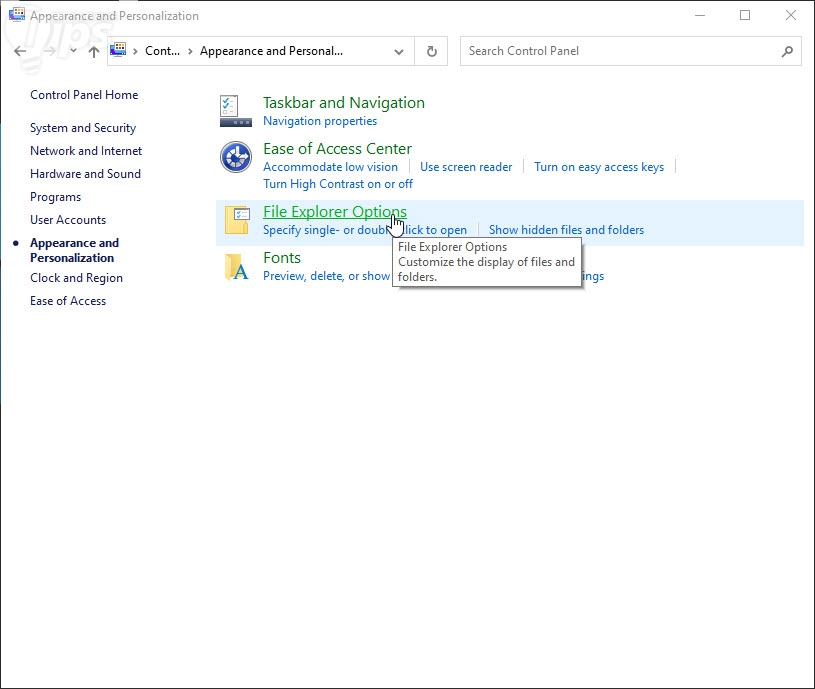Click the Taskbar and Navigation icon
Screen dimensions: 815x689
235,110
